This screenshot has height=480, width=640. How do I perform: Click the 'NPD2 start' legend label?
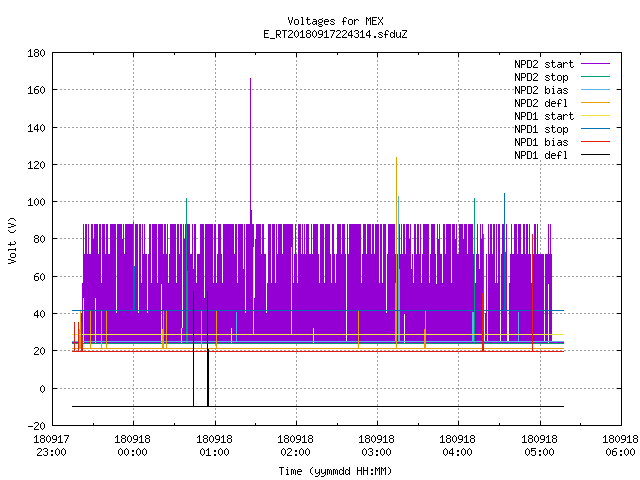(544, 64)
